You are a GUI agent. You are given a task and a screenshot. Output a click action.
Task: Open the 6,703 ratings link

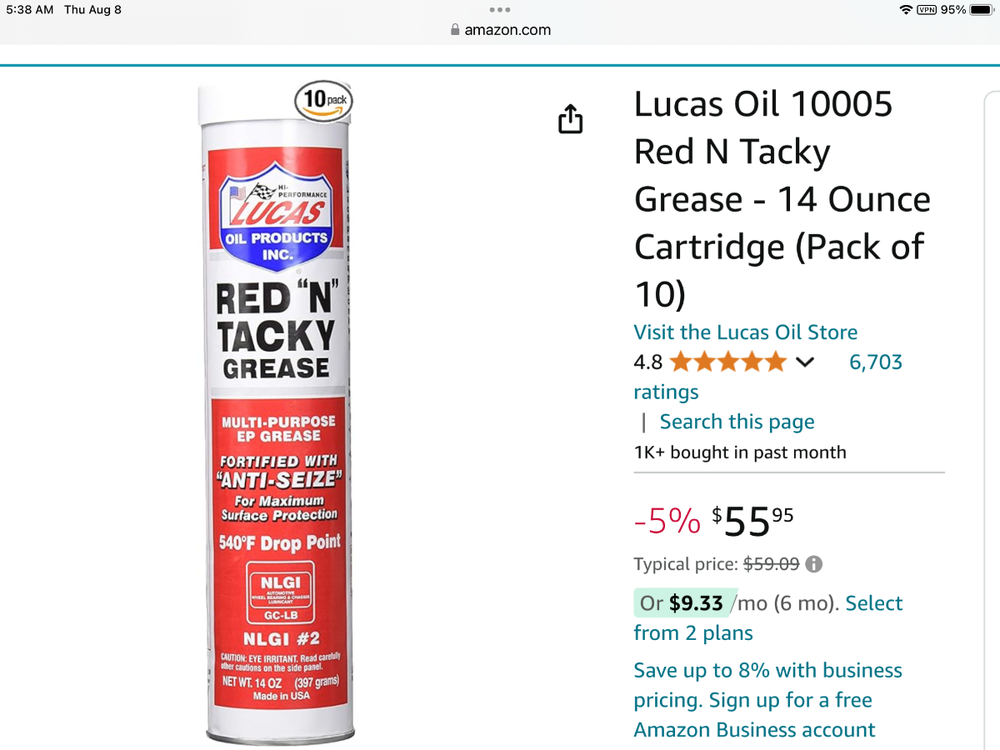click(875, 362)
